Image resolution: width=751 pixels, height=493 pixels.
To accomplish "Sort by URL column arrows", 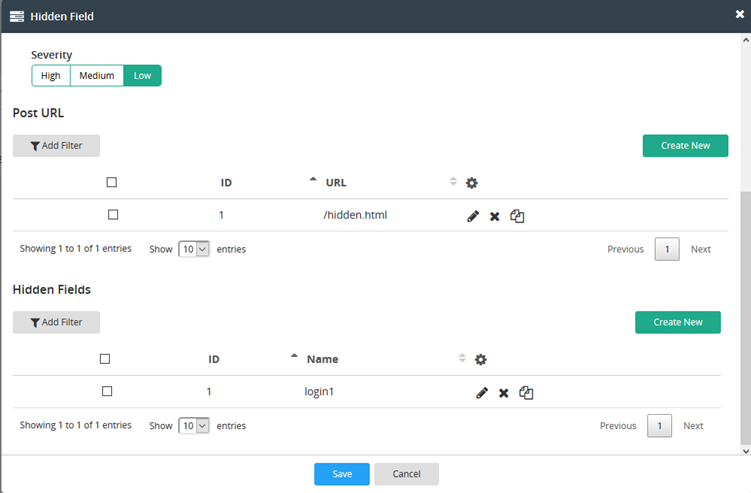I will 453,181.
